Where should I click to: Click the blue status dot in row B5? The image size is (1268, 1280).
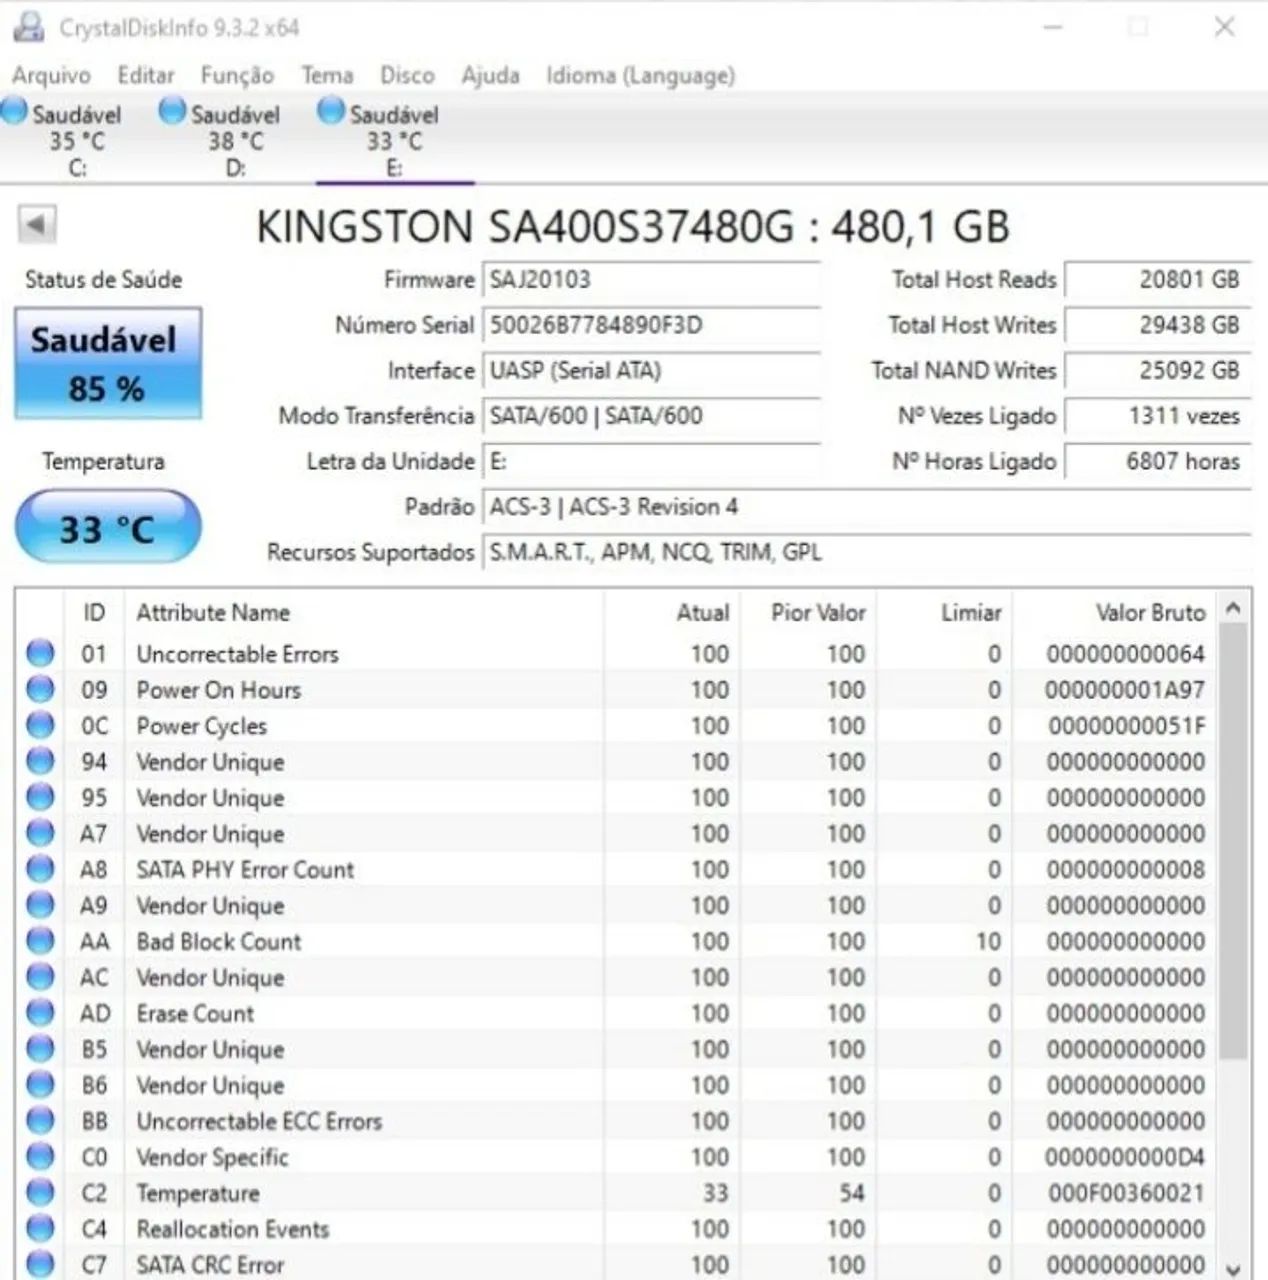coord(40,1049)
